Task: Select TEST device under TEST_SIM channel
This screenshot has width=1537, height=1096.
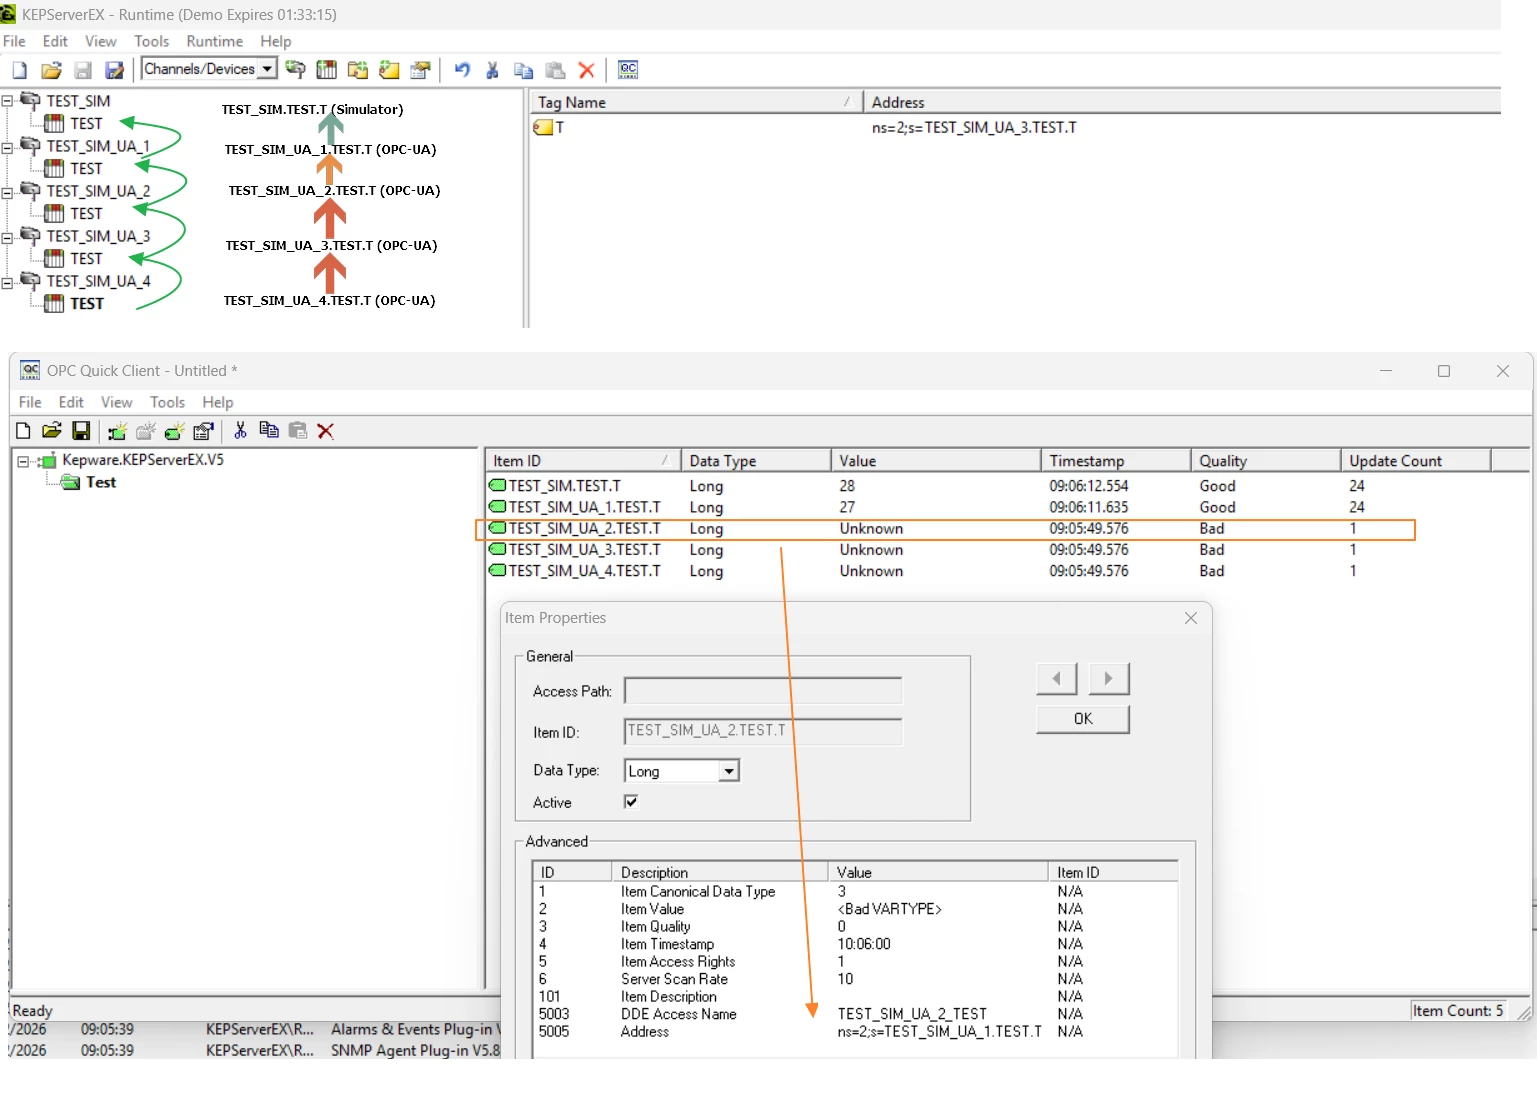Action: (x=86, y=123)
